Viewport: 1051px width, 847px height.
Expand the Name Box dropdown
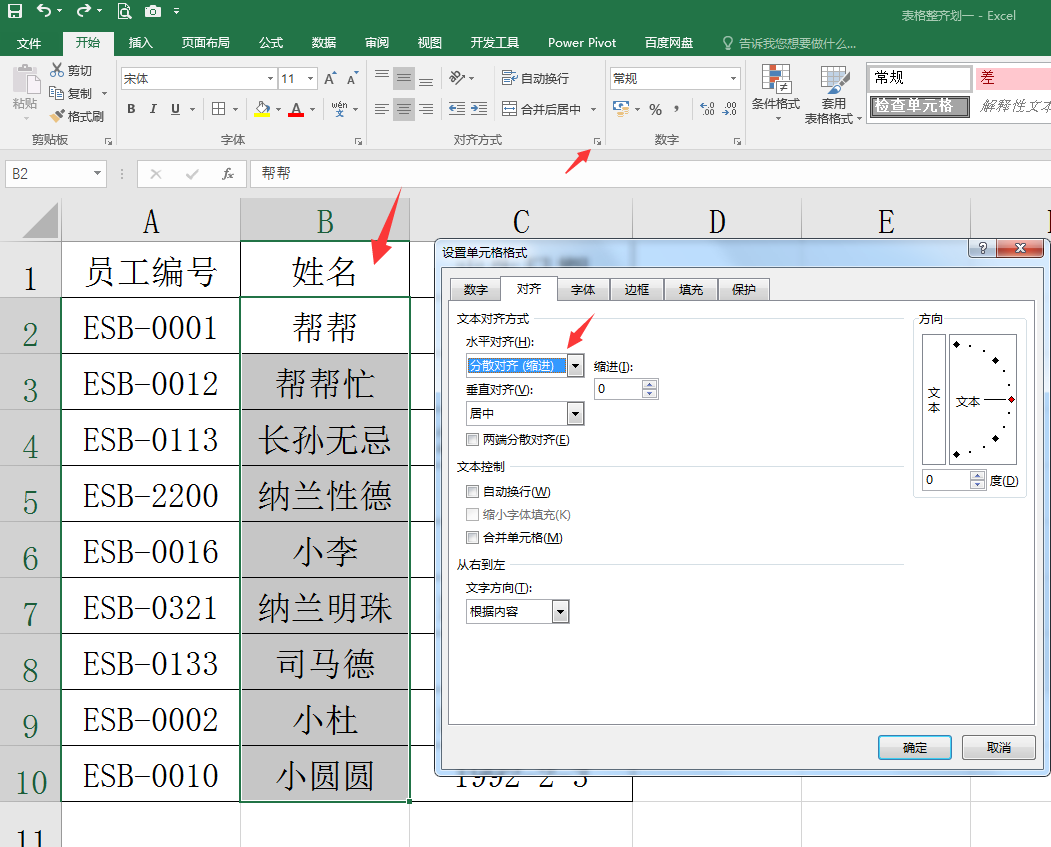coord(97,174)
